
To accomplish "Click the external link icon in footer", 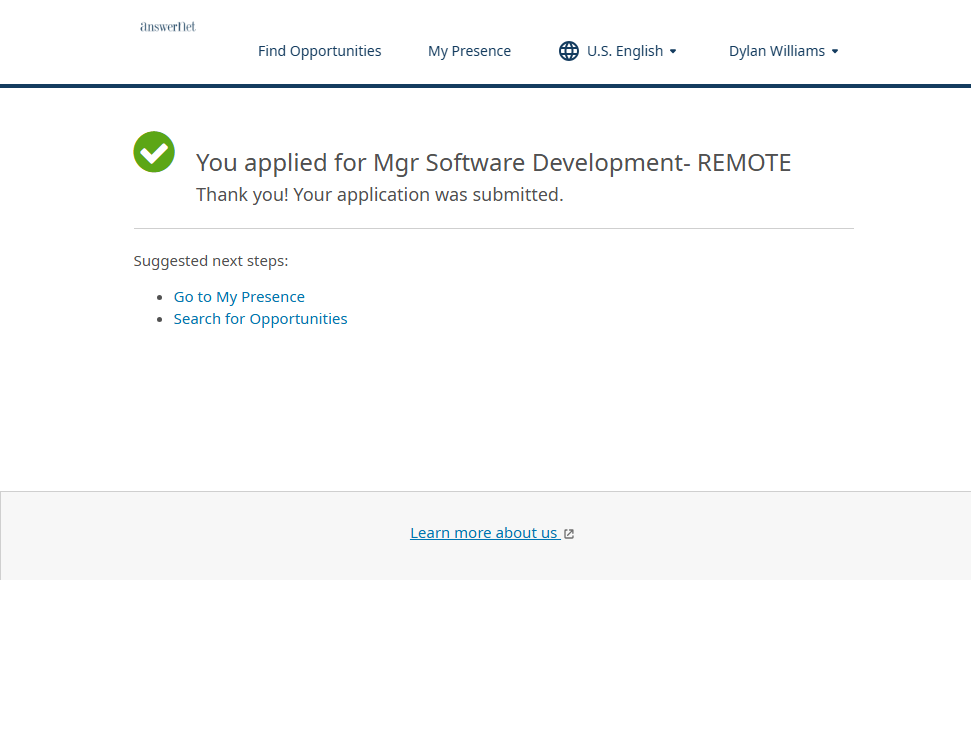I will 569,534.
